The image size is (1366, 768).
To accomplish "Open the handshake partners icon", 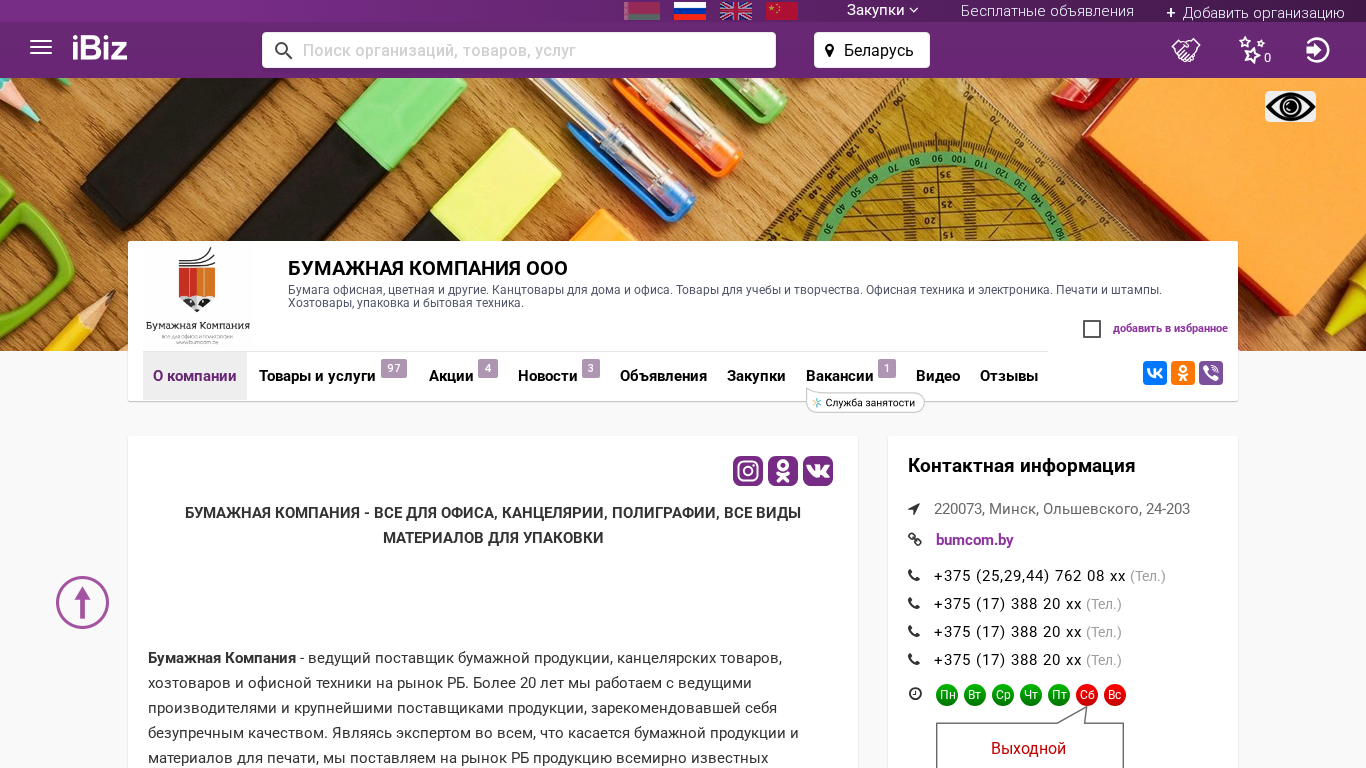I will tap(1186, 50).
